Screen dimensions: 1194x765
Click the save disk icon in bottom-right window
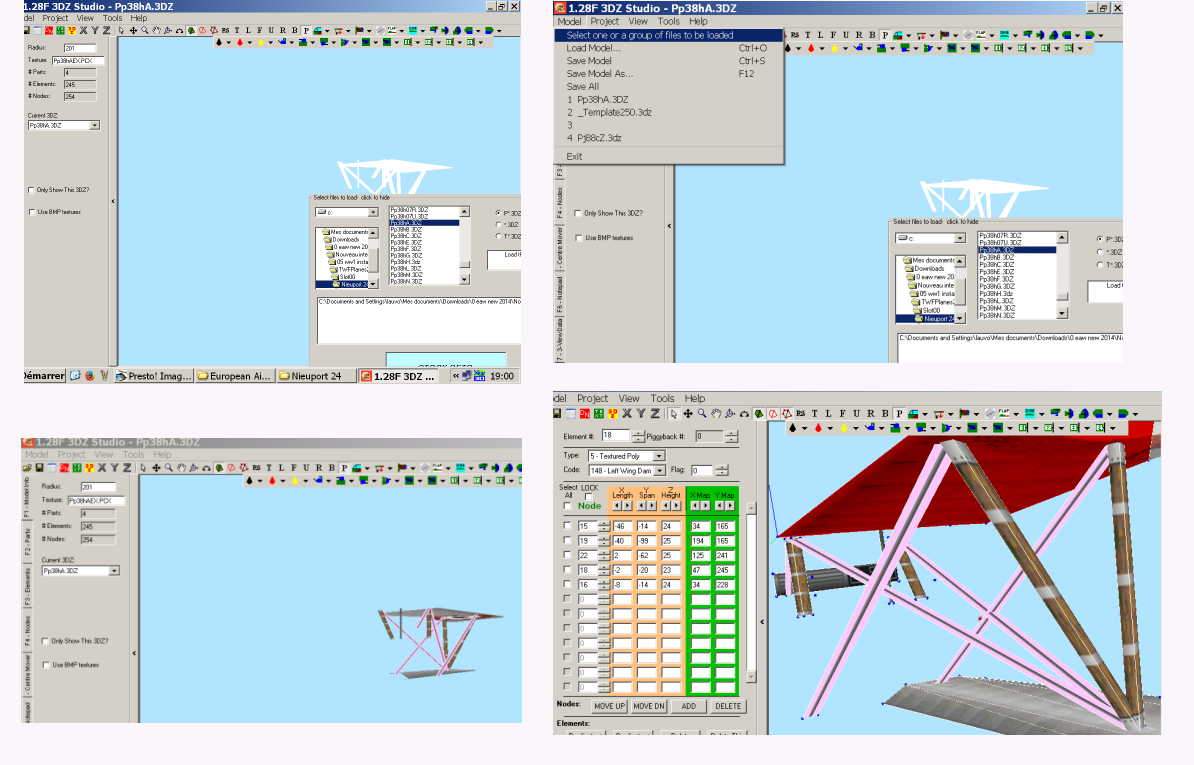tap(557, 413)
